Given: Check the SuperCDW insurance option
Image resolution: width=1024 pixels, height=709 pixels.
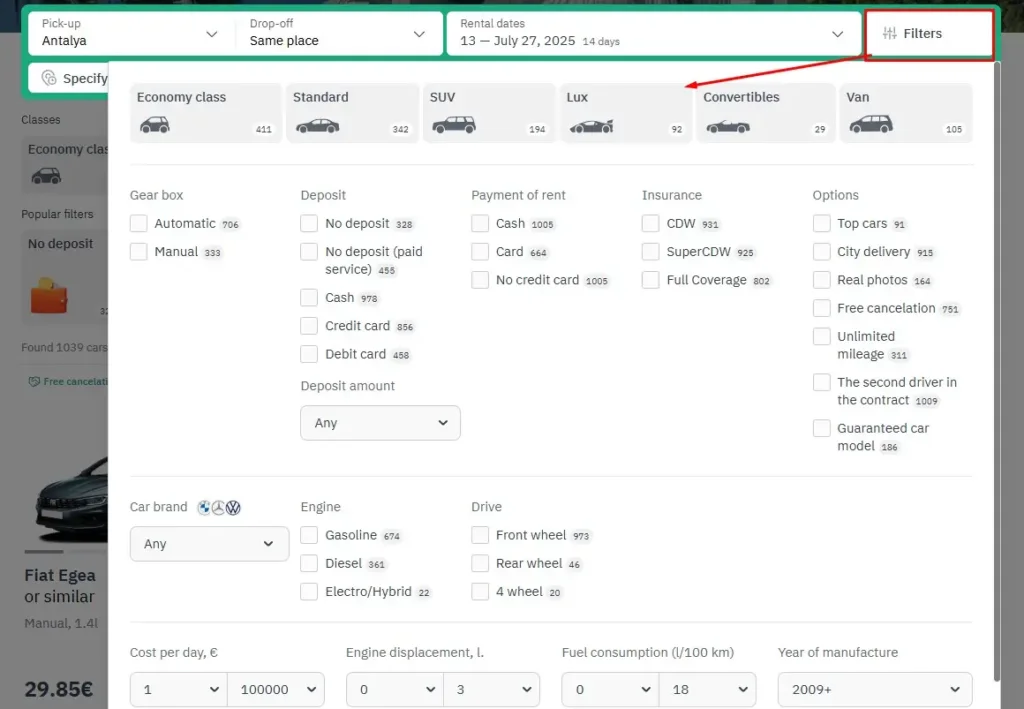Looking at the screenshot, I should [x=650, y=251].
